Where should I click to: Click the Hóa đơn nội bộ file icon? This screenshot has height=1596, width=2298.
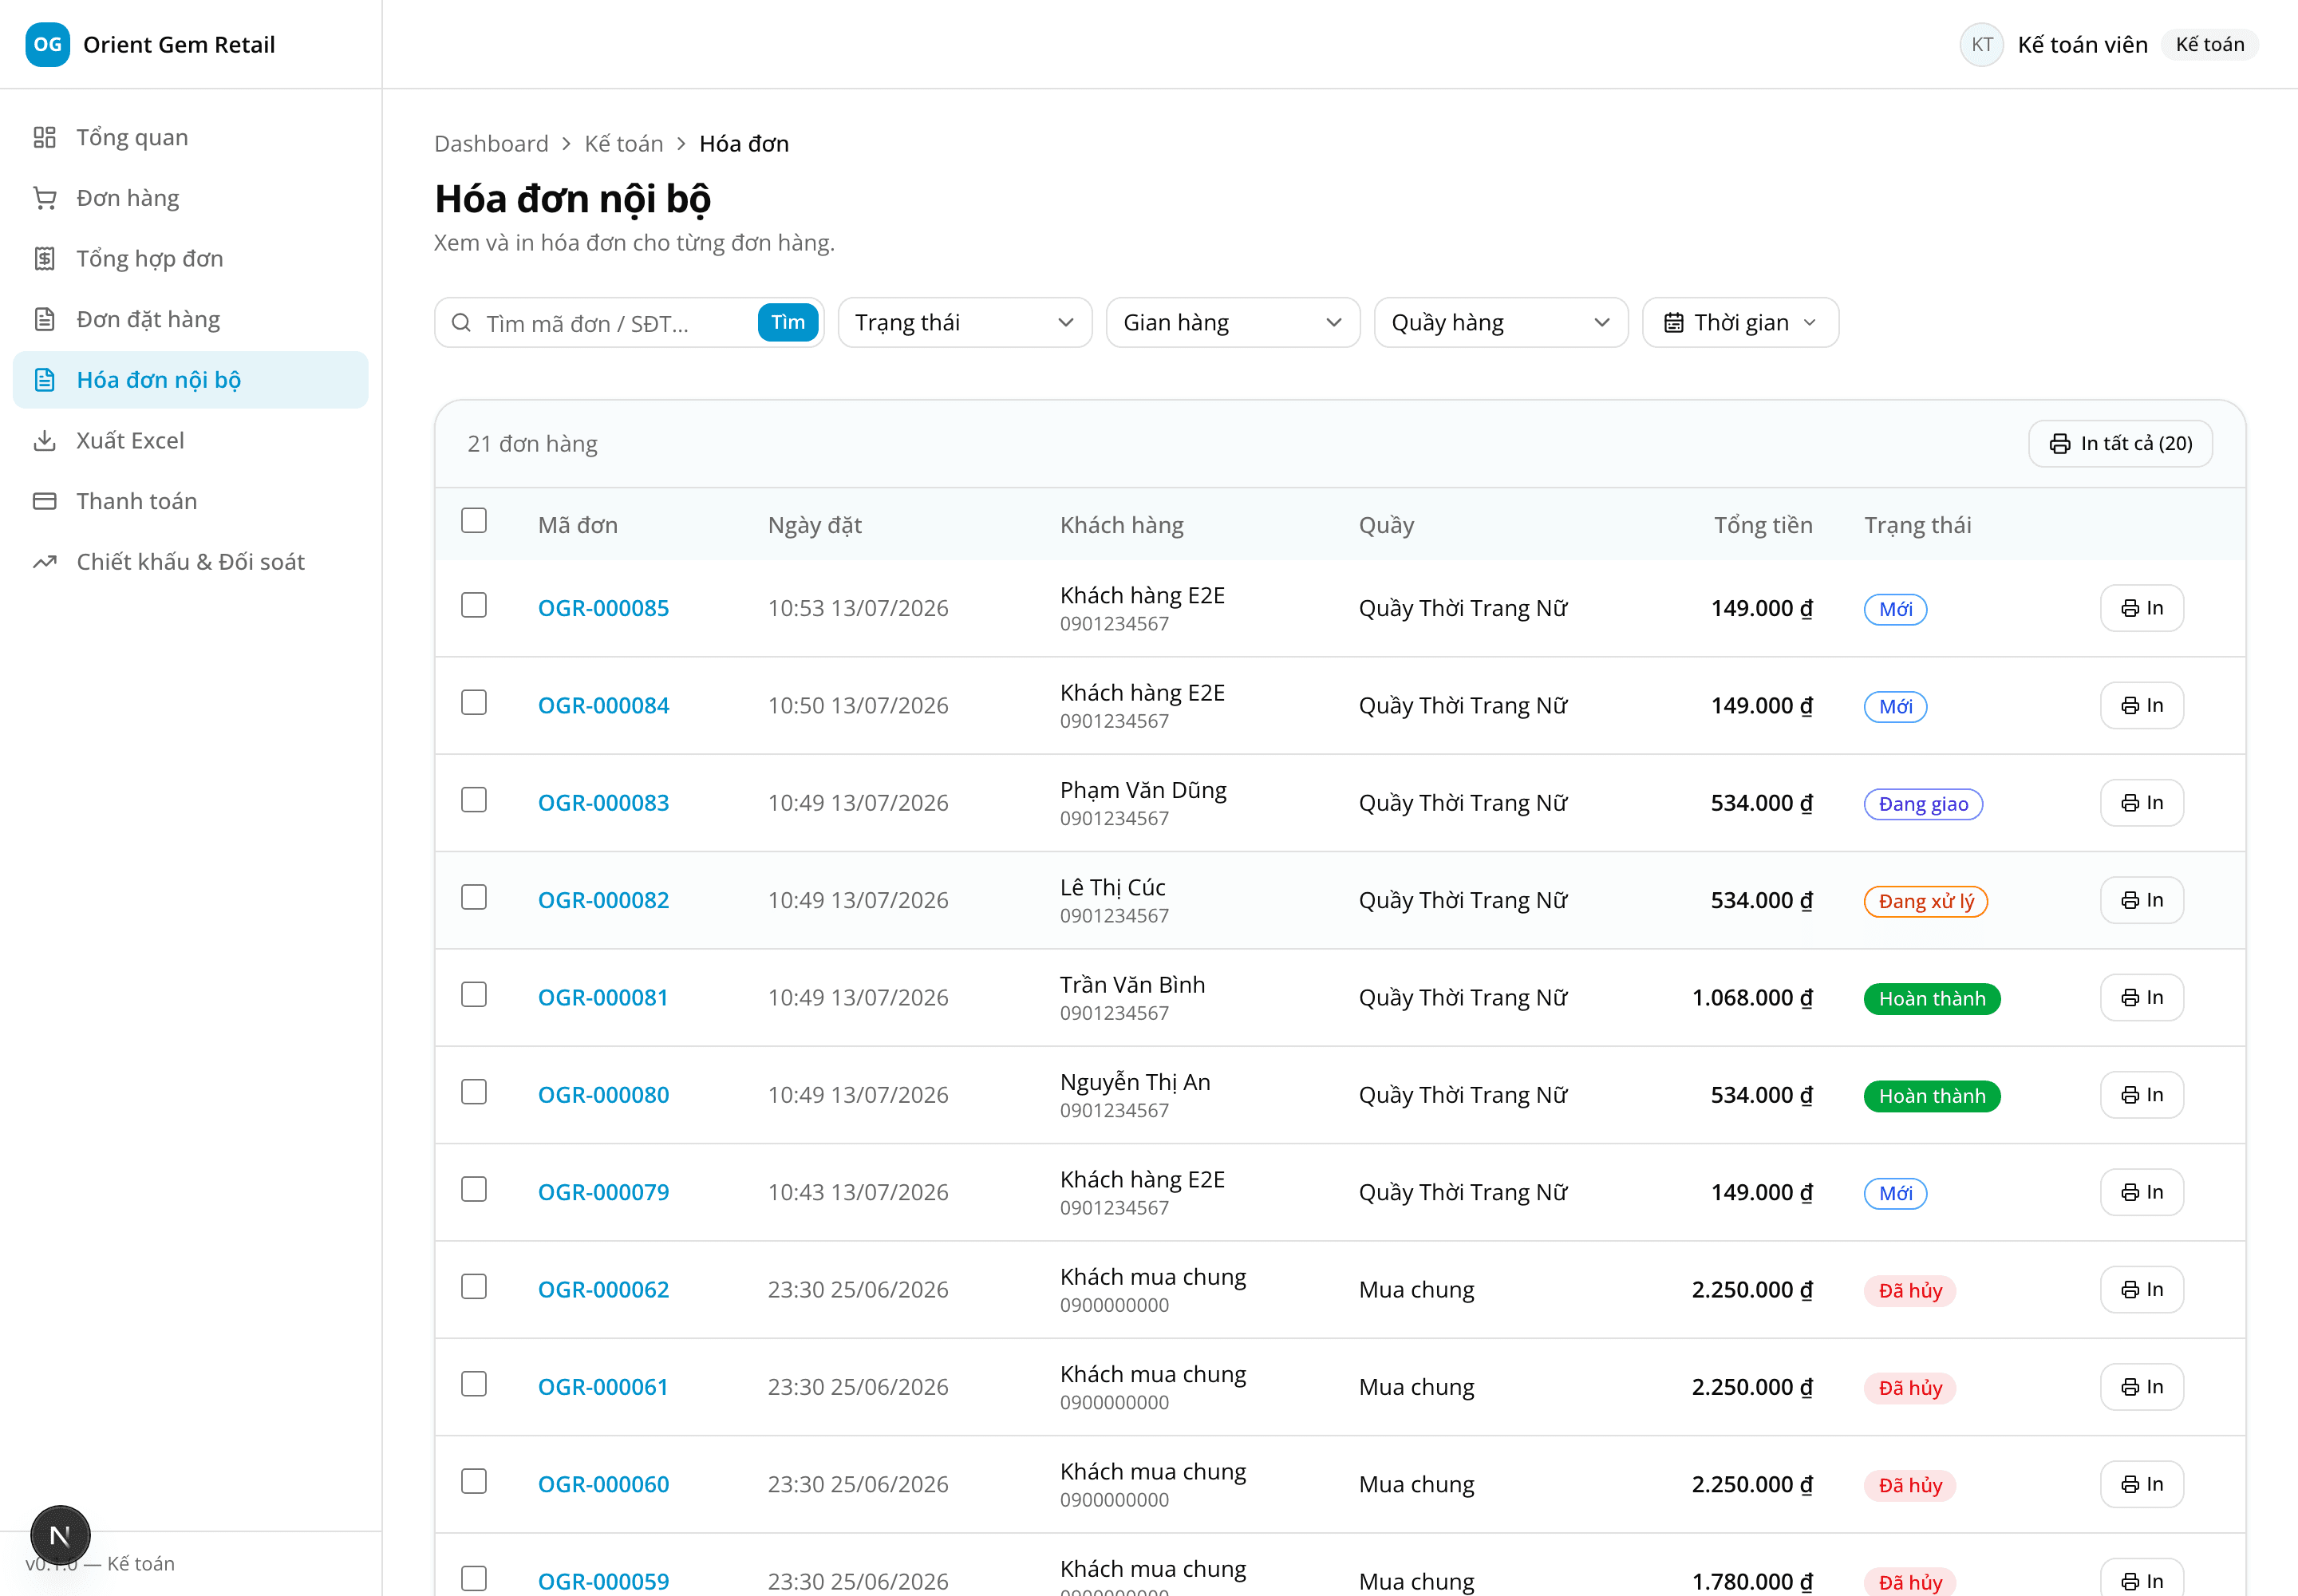pos(44,380)
